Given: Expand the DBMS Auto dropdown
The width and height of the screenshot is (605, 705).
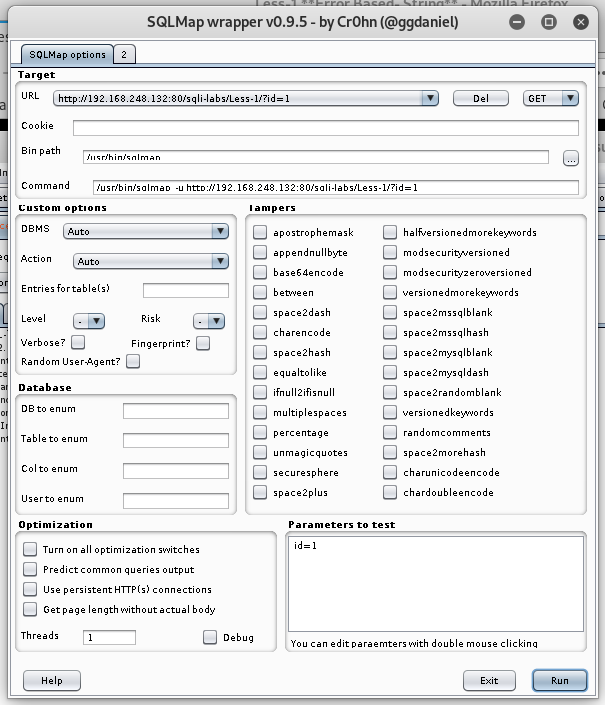Looking at the screenshot, I should tap(146, 231).
